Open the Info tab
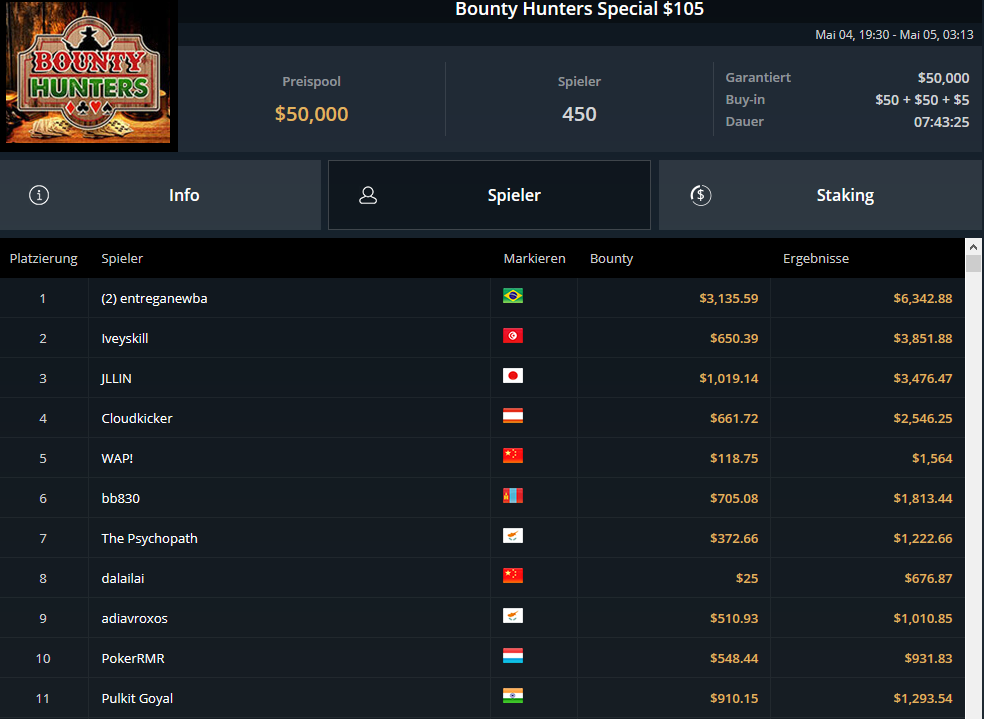 [x=160, y=195]
